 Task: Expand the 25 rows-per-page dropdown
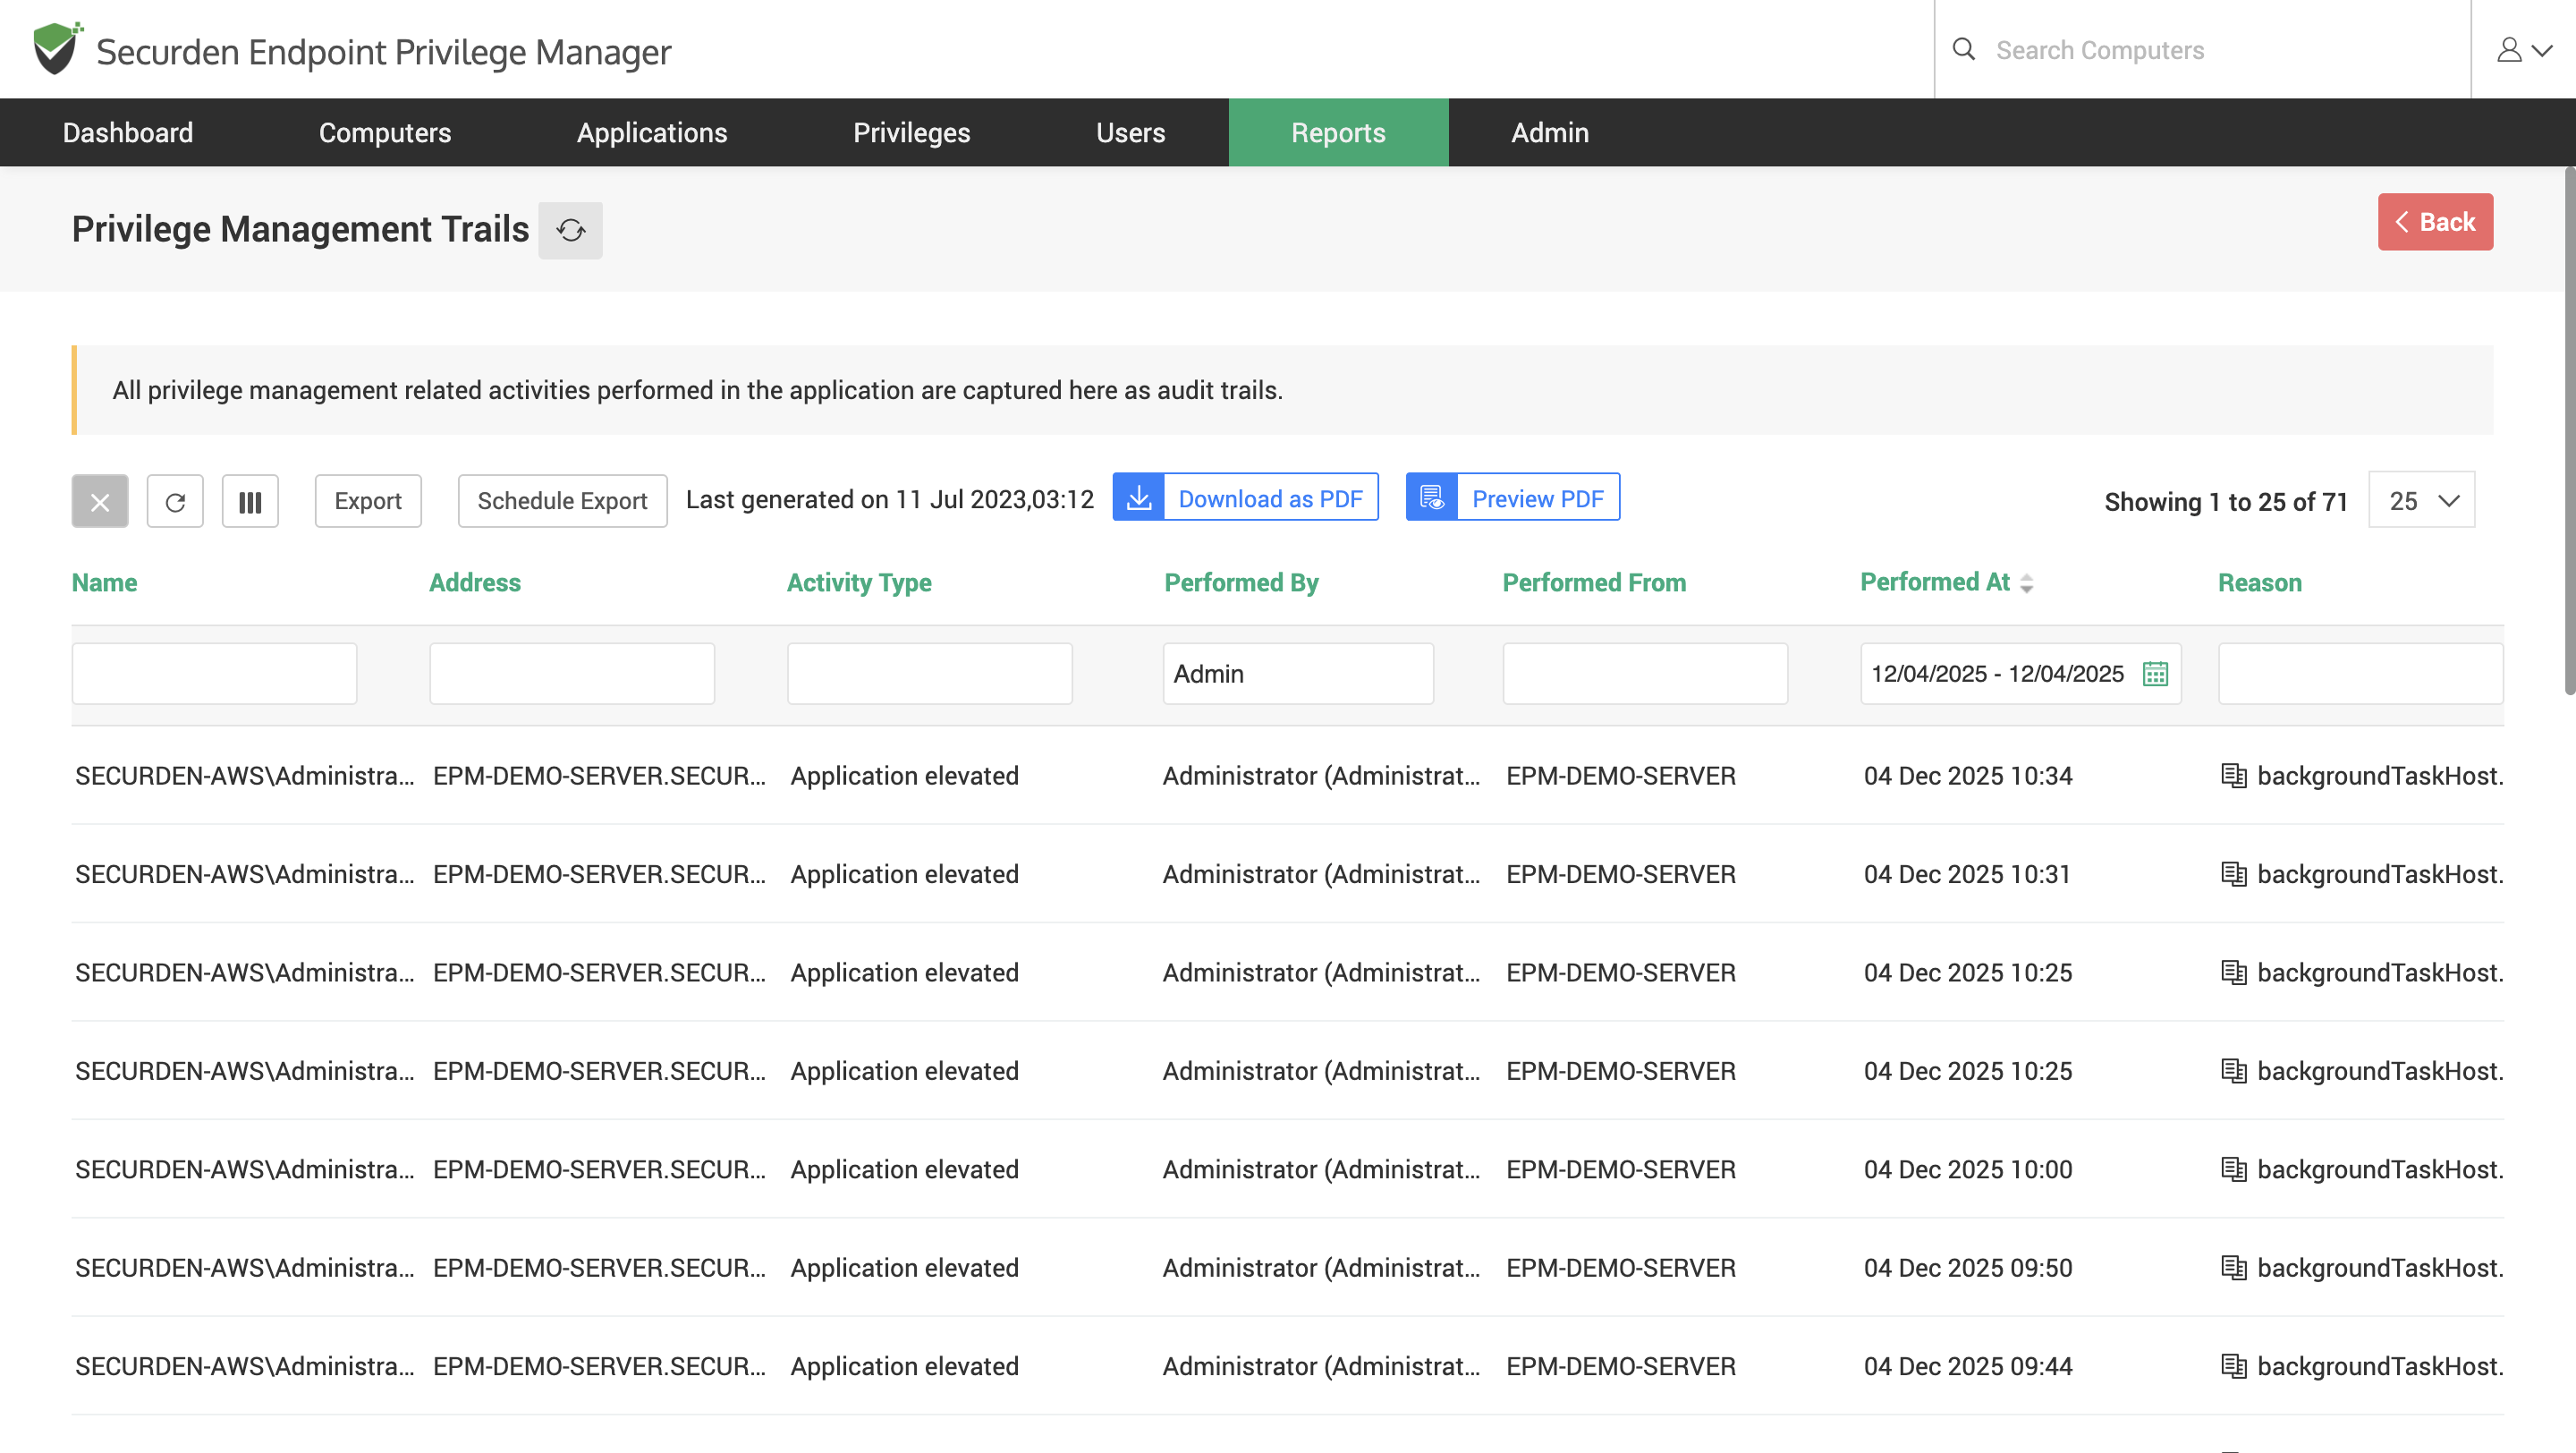coord(2421,501)
